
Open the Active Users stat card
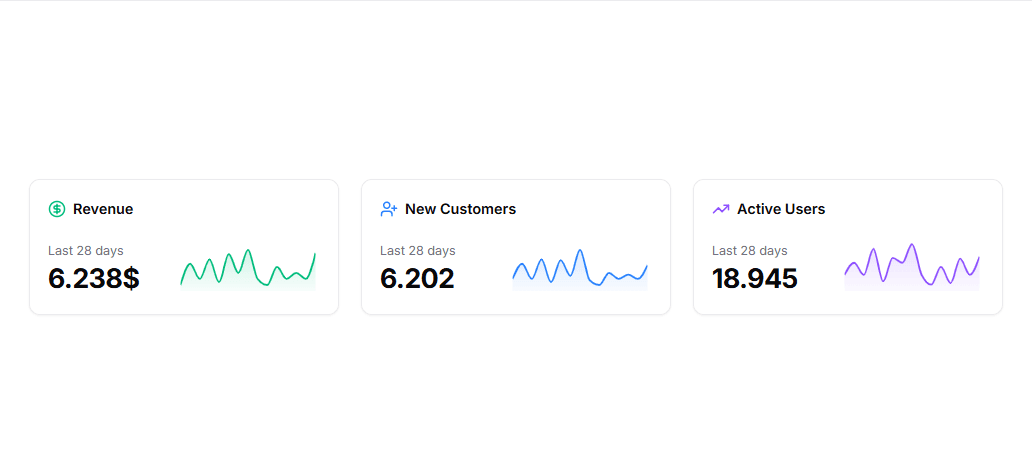pos(848,300)
